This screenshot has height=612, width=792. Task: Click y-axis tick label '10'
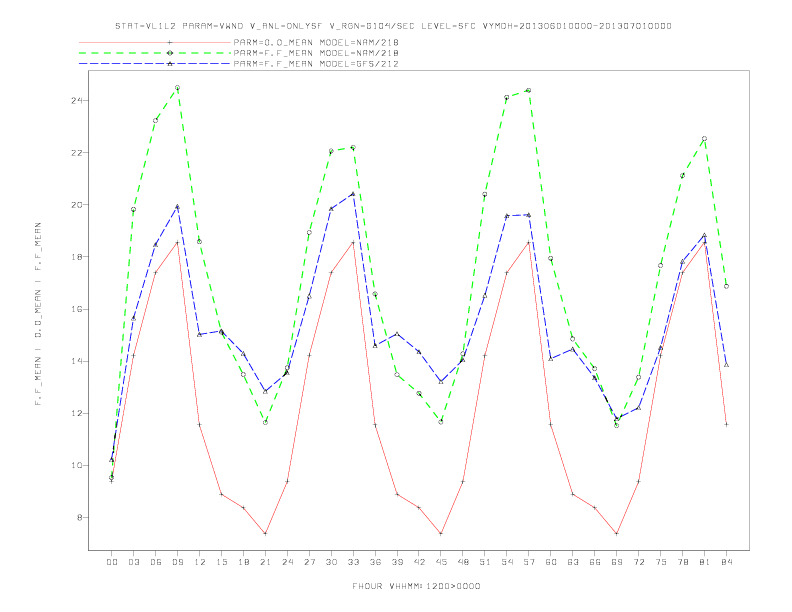point(77,465)
